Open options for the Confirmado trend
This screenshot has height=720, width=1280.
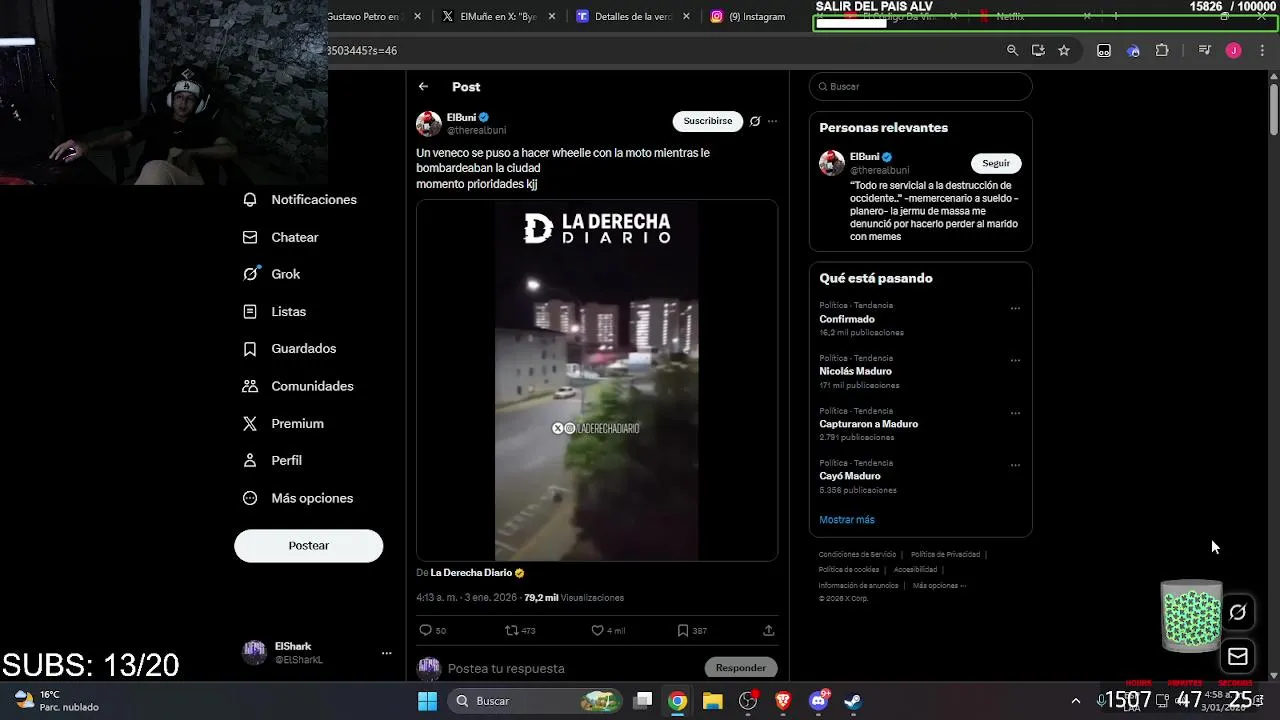1015,308
